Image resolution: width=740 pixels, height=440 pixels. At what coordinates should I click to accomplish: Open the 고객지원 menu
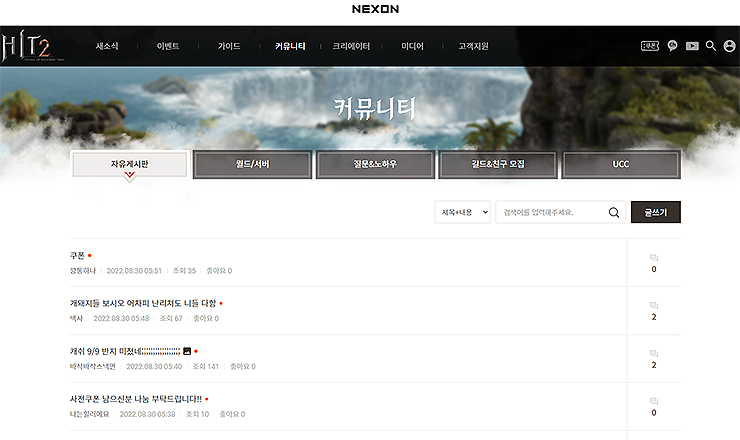473,46
